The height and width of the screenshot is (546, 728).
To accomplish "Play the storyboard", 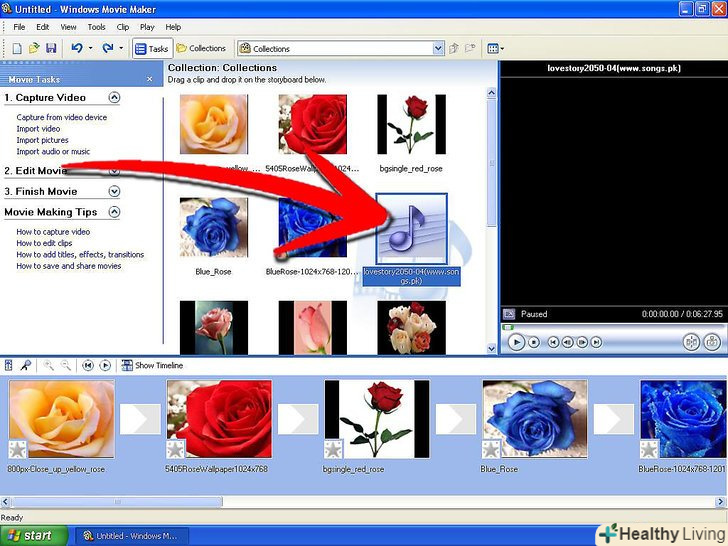I will (105, 365).
